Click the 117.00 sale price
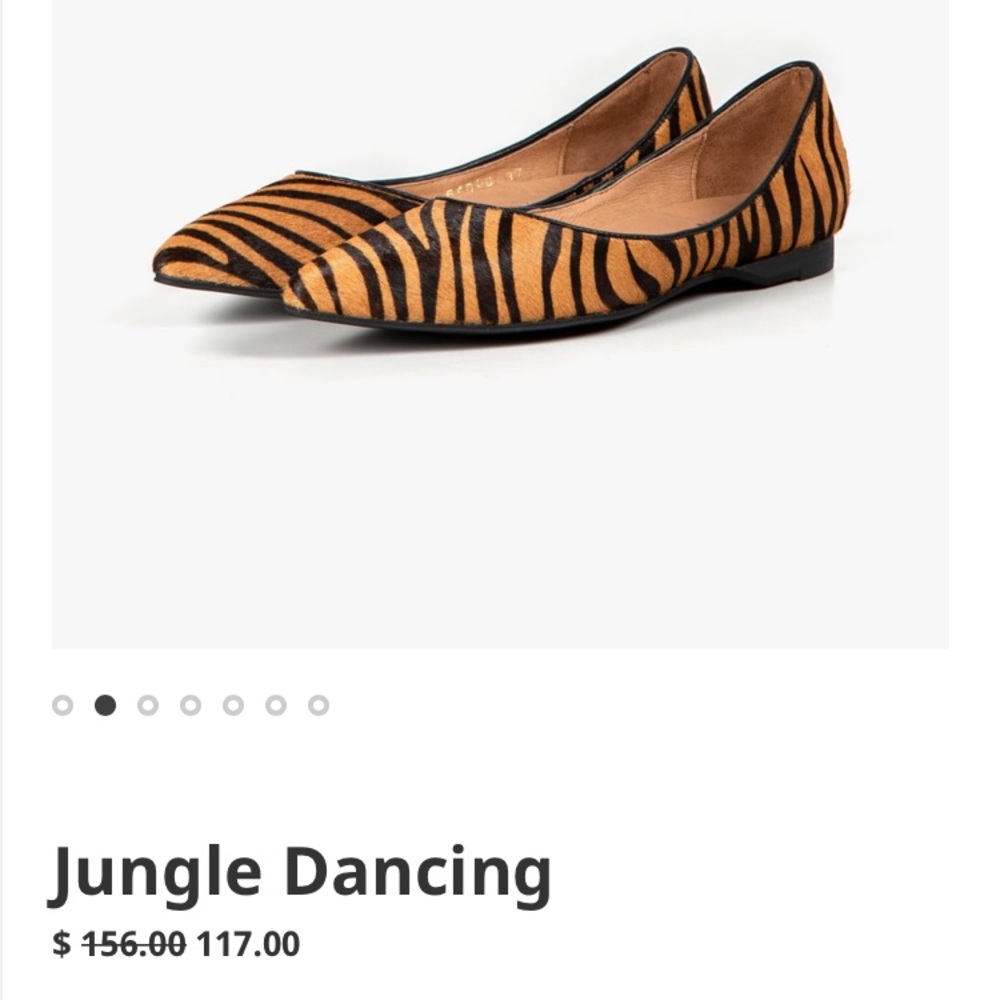1000x1000 pixels. point(248,943)
